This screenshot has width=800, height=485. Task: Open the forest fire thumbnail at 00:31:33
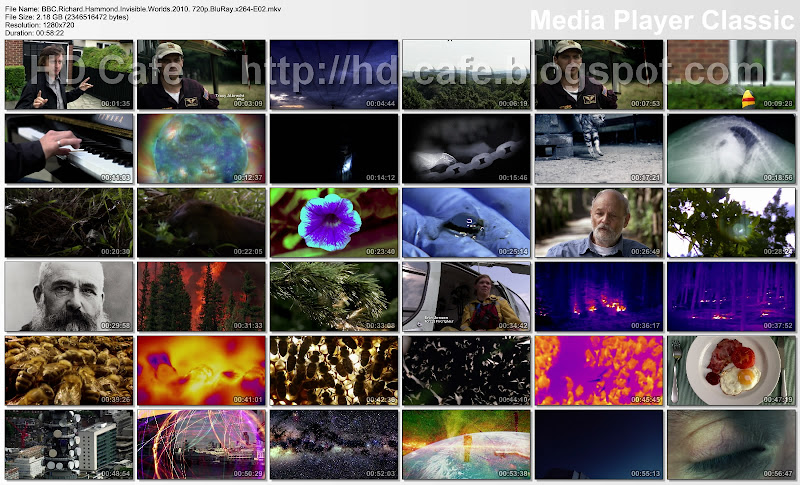coord(202,296)
